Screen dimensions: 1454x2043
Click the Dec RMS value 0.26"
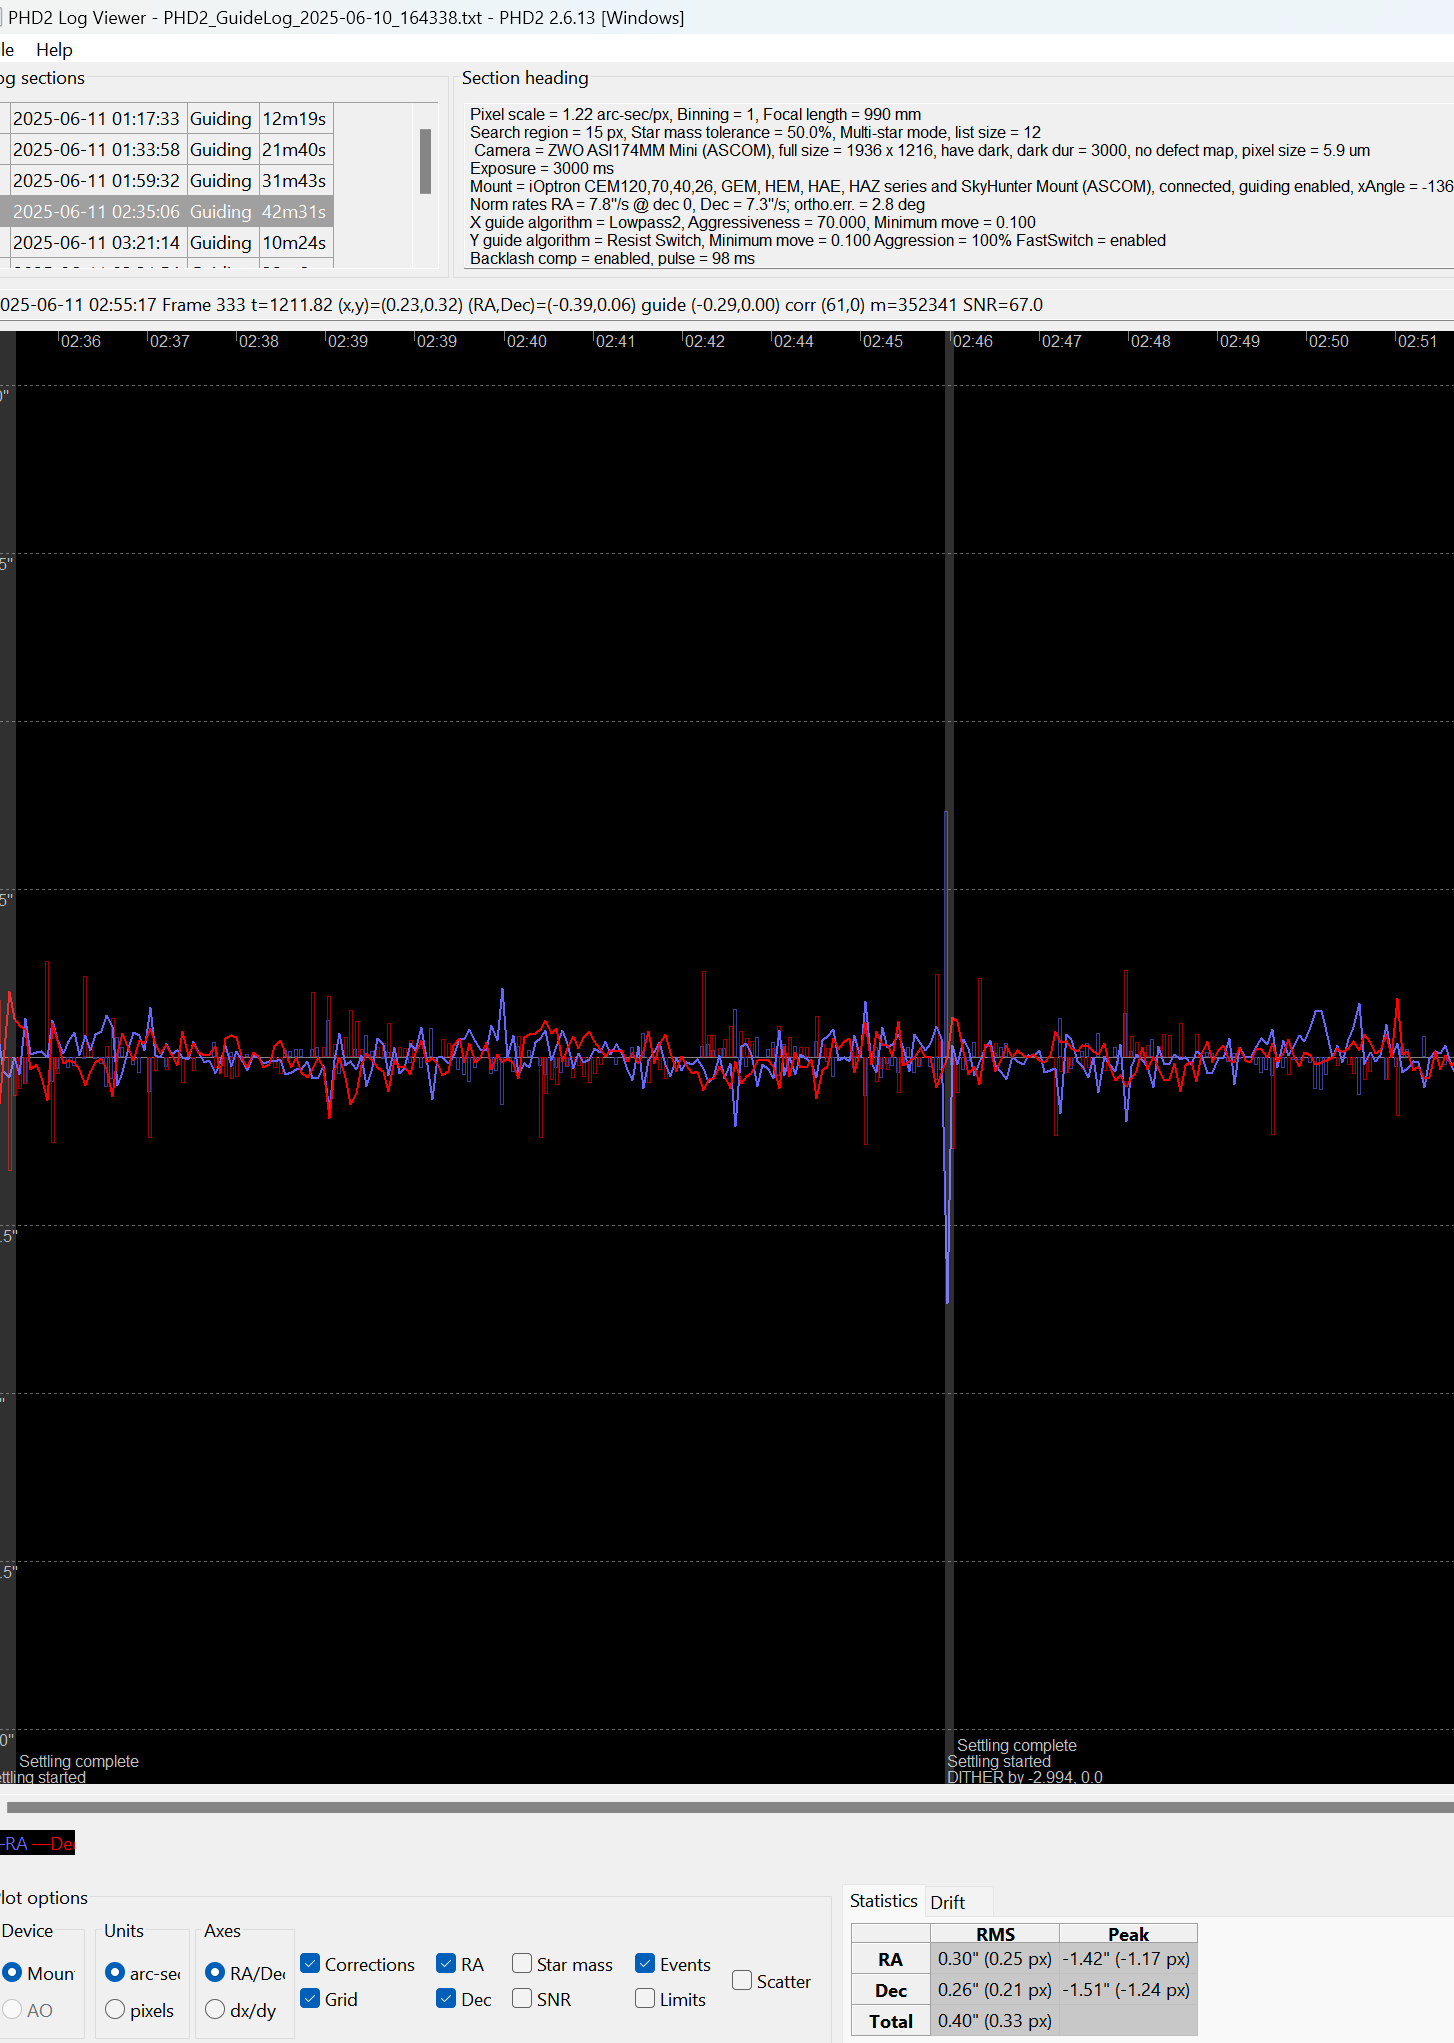click(995, 1990)
